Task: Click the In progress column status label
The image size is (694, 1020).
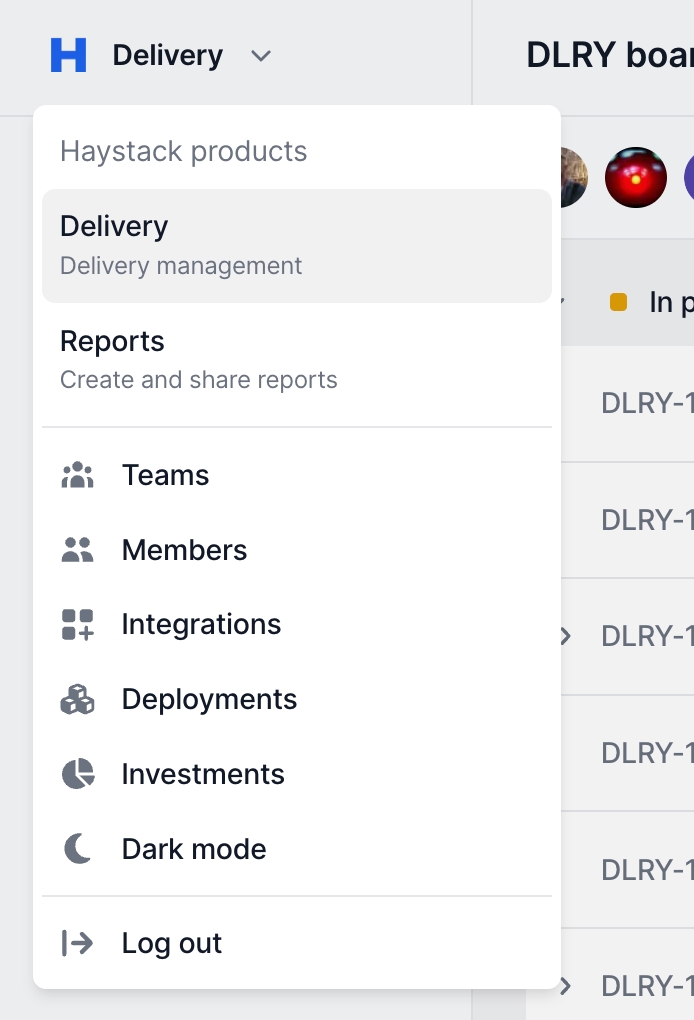Action: coord(671,302)
